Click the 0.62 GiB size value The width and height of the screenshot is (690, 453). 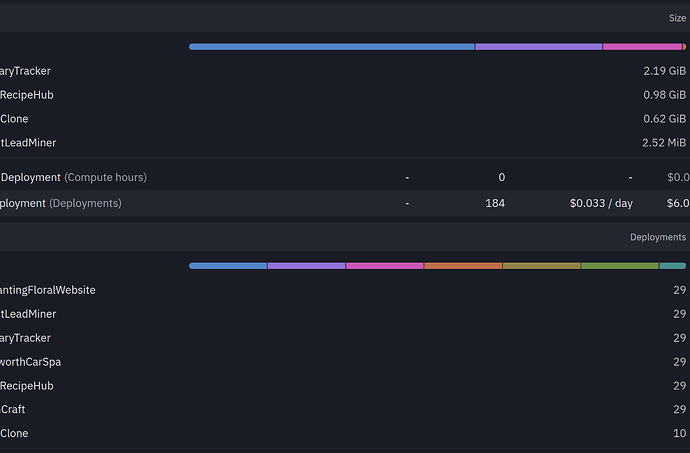point(664,119)
